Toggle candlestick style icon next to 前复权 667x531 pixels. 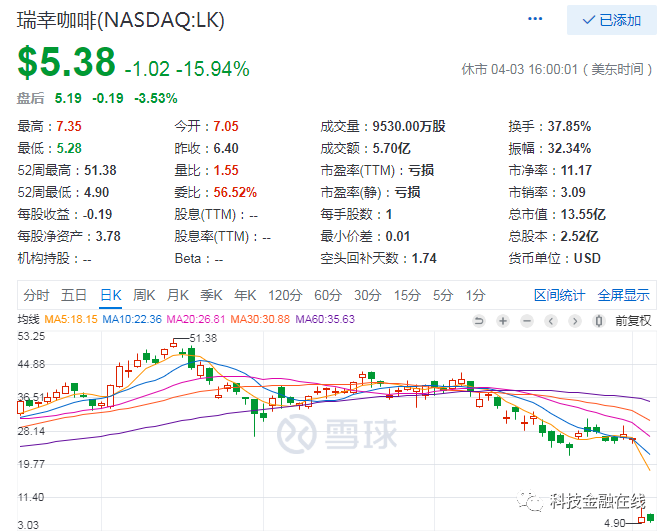(599, 321)
